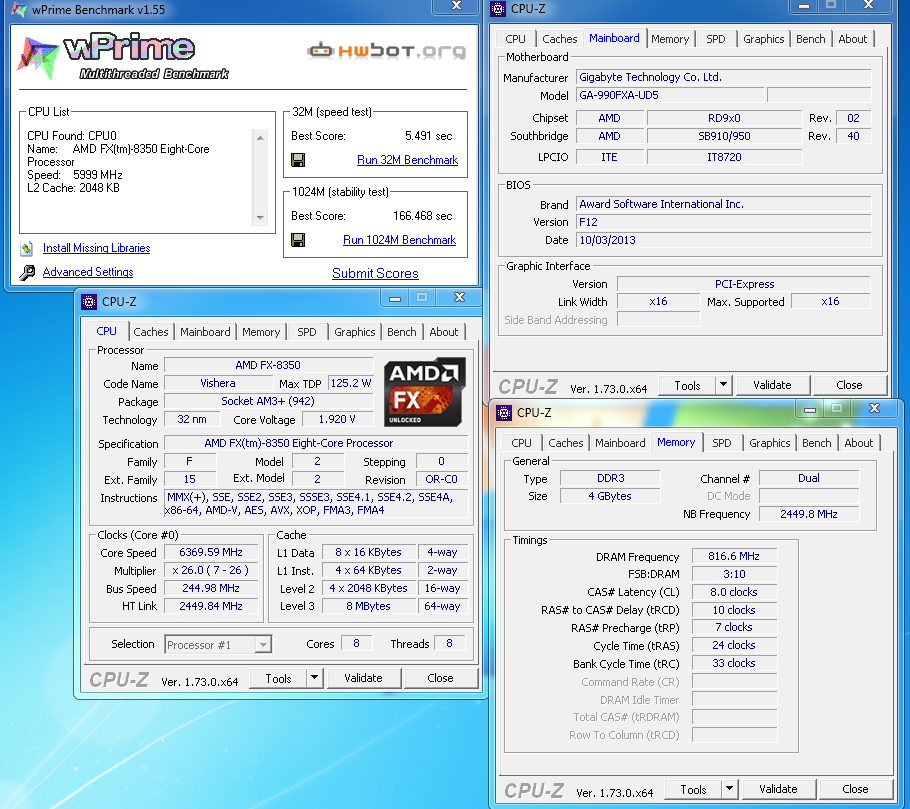Click the CPU-Z title icon in Memory window
The width and height of the screenshot is (910, 809).
click(x=504, y=413)
